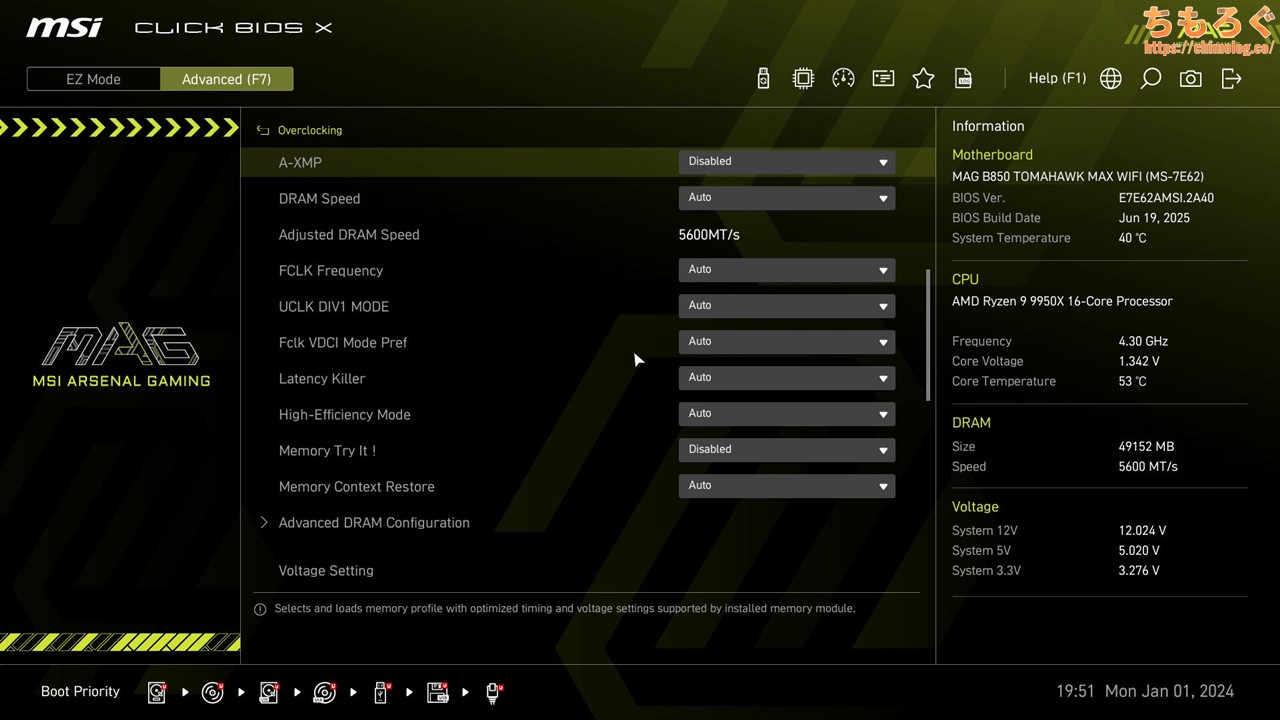Click the LOG file icon

click(x=963, y=79)
